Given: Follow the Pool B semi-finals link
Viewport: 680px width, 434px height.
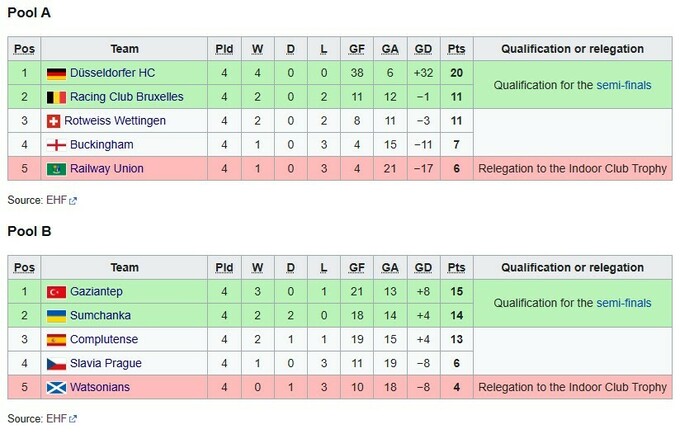Looking at the screenshot, I should 623,303.
